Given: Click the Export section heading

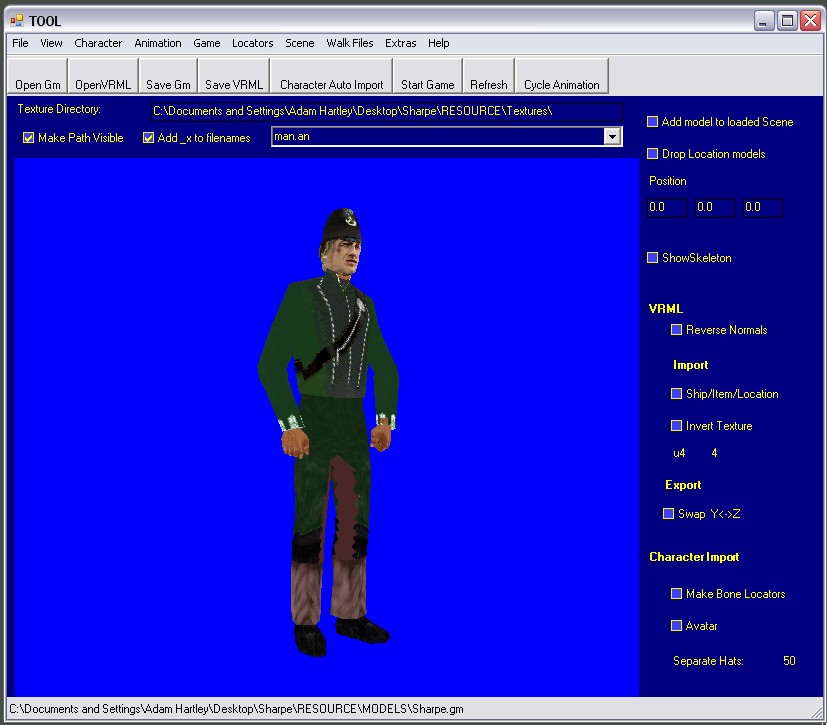Looking at the screenshot, I should pos(683,485).
